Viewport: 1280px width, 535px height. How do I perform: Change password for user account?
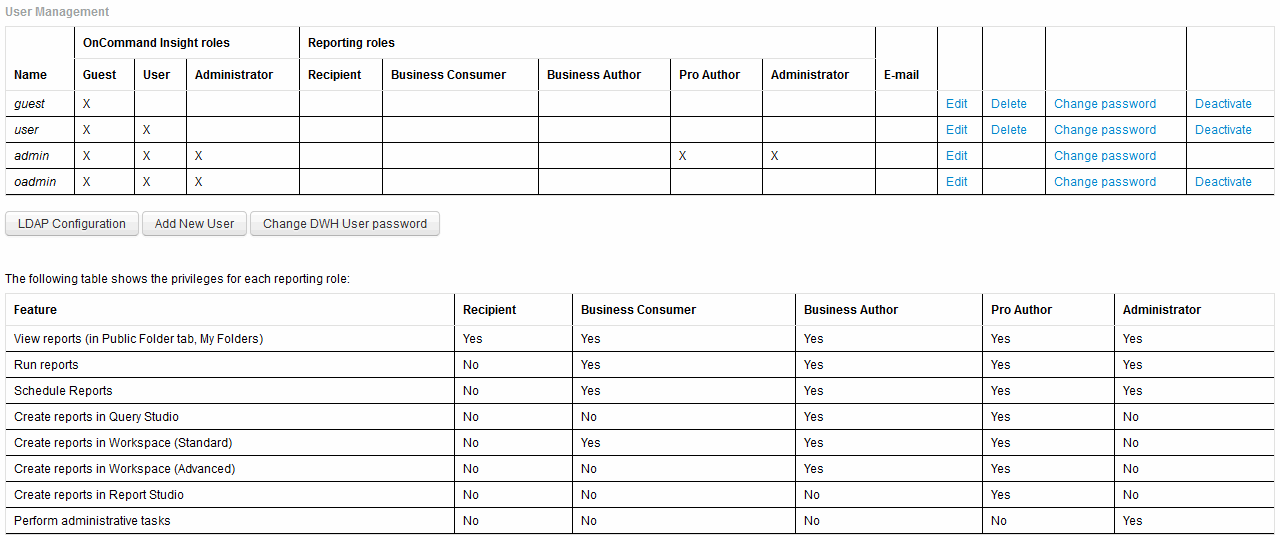1104,130
